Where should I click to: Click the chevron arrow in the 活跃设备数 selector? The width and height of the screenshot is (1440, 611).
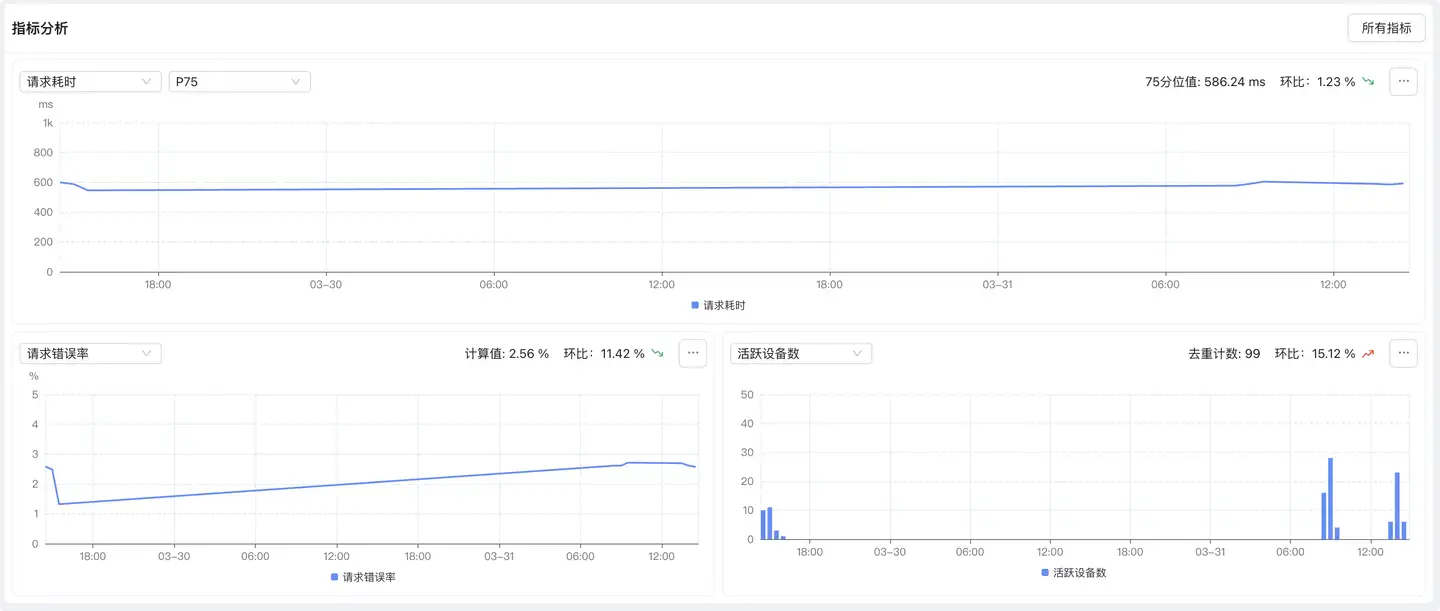pyautogui.click(x=857, y=353)
